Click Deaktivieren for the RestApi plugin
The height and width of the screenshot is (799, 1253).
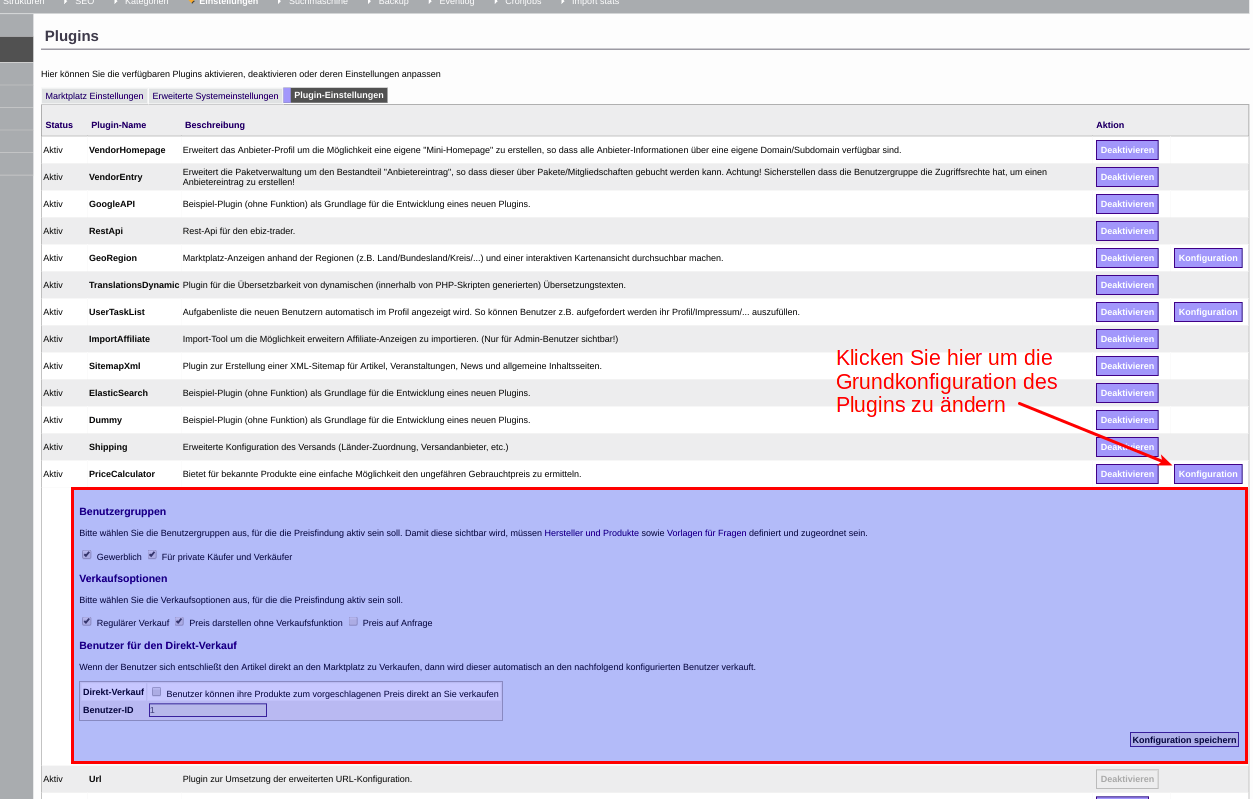click(1127, 231)
